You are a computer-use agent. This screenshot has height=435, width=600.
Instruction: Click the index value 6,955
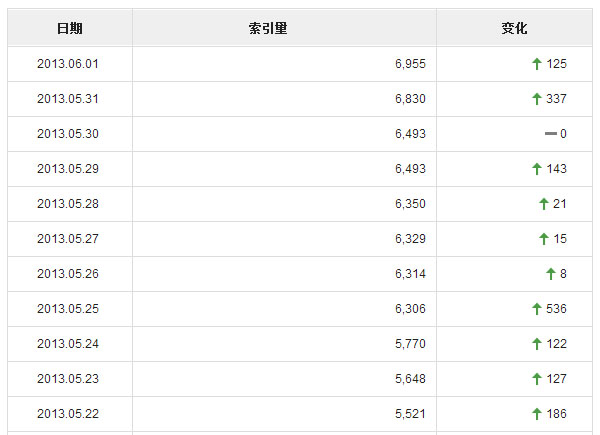click(x=410, y=64)
